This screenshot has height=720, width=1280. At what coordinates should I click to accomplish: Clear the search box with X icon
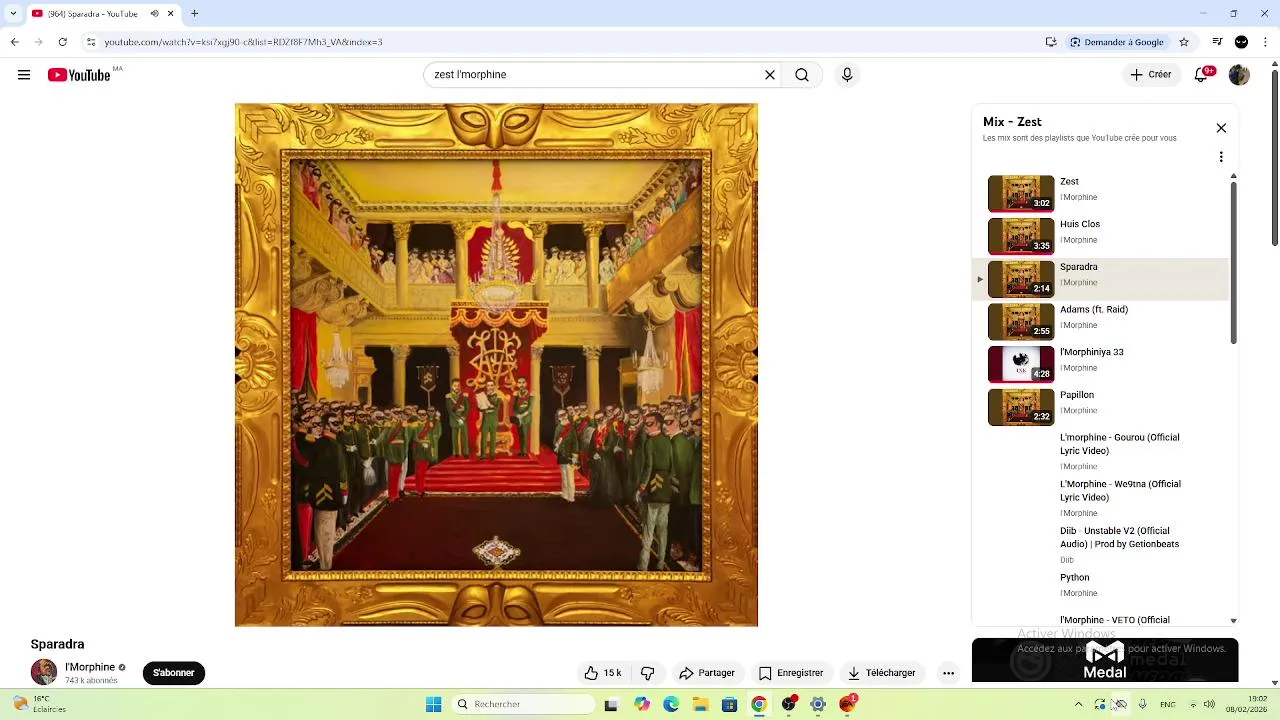pos(770,75)
